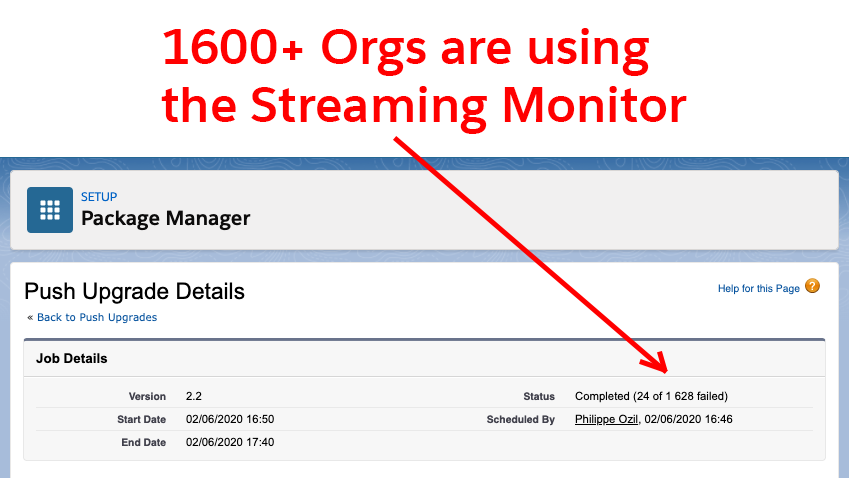The image size is (849, 478).
Task: Click the Status field label
Action: (x=539, y=396)
